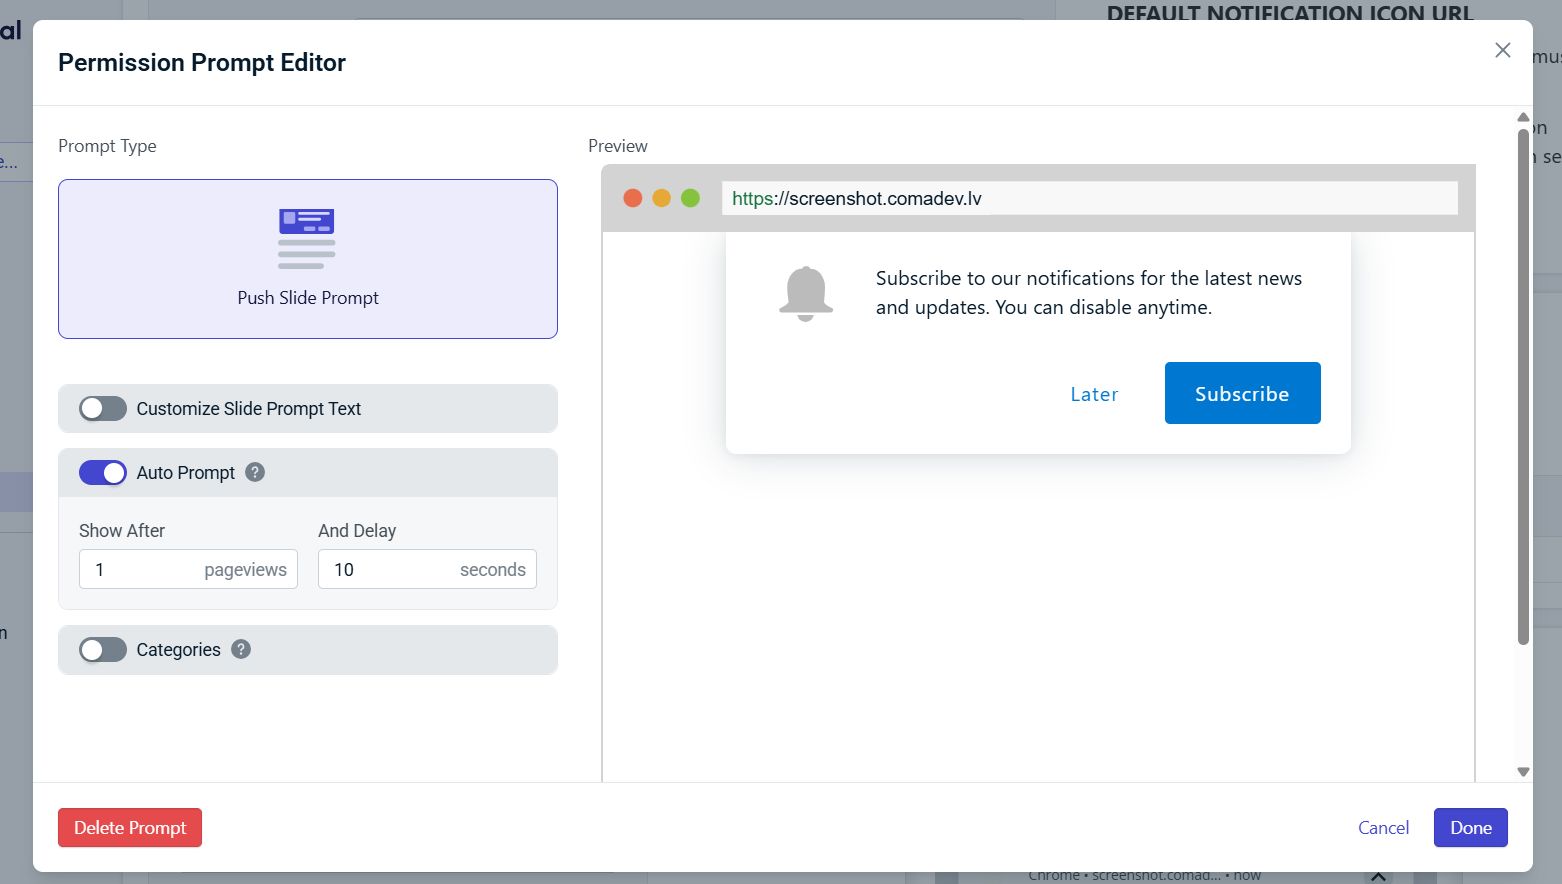The width and height of the screenshot is (1562, 884).
Task: Disable the Auto Prompt toggle
Action: (103, 472)
